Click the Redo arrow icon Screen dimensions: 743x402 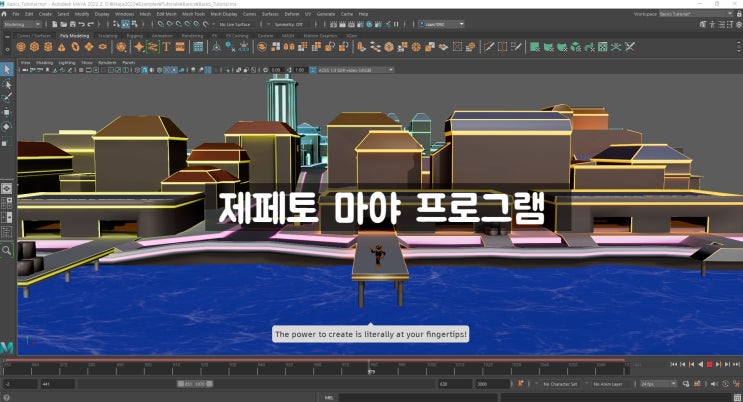point(91,24)
